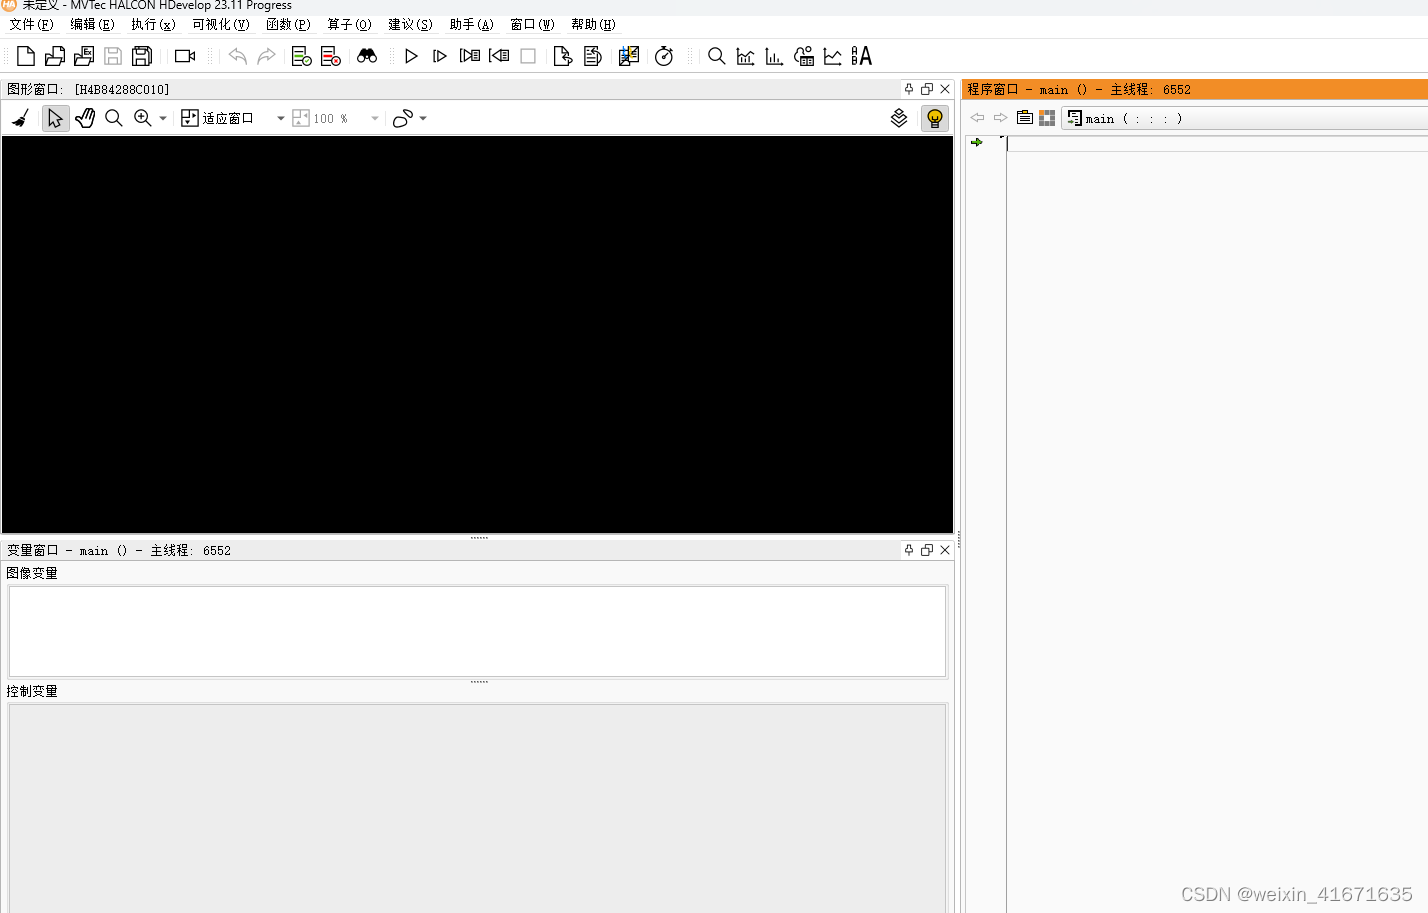Open find and replace binoculars icon
This screenshot has width=1428, height=913.
pyautogui.click(x=367, y=56)
